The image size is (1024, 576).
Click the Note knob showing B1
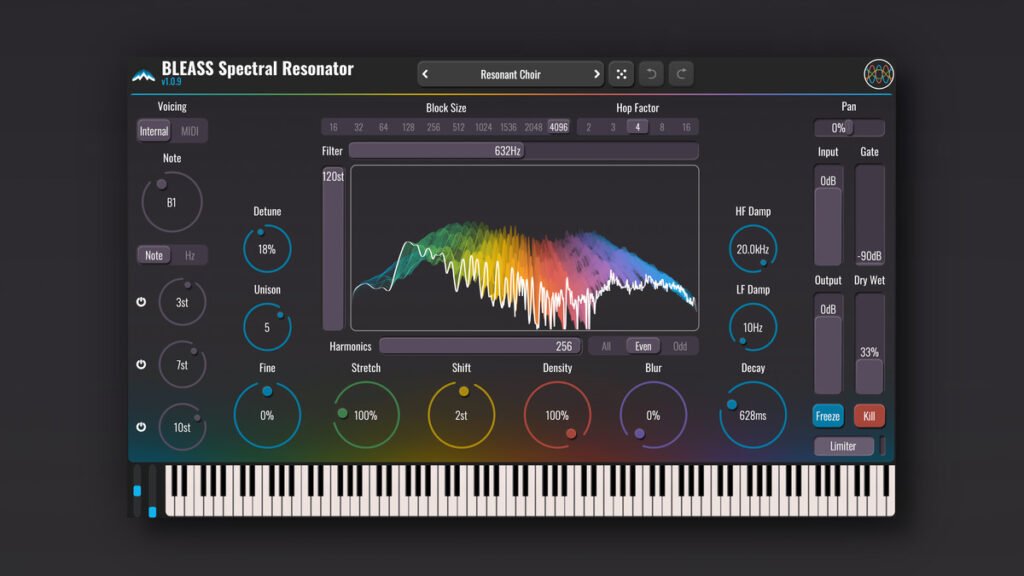point(172,202)
